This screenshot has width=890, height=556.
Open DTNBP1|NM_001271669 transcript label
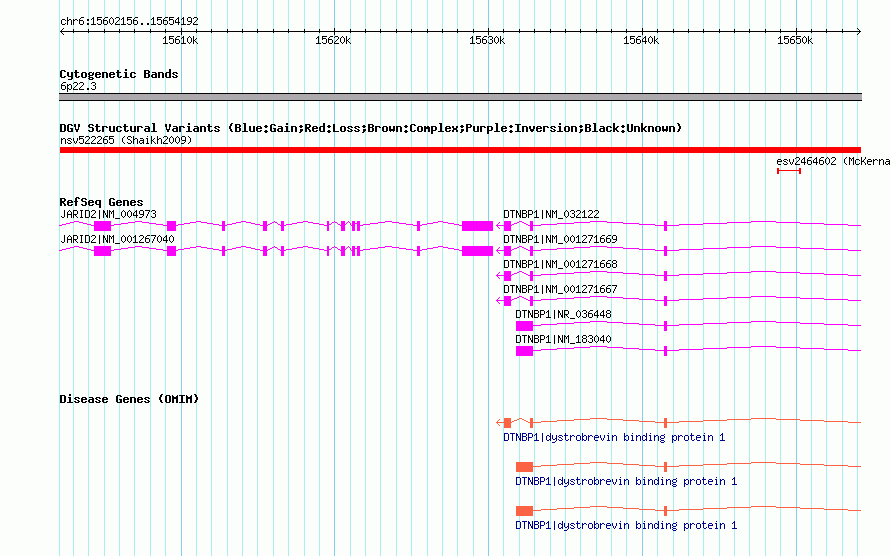tap(560, 239)
